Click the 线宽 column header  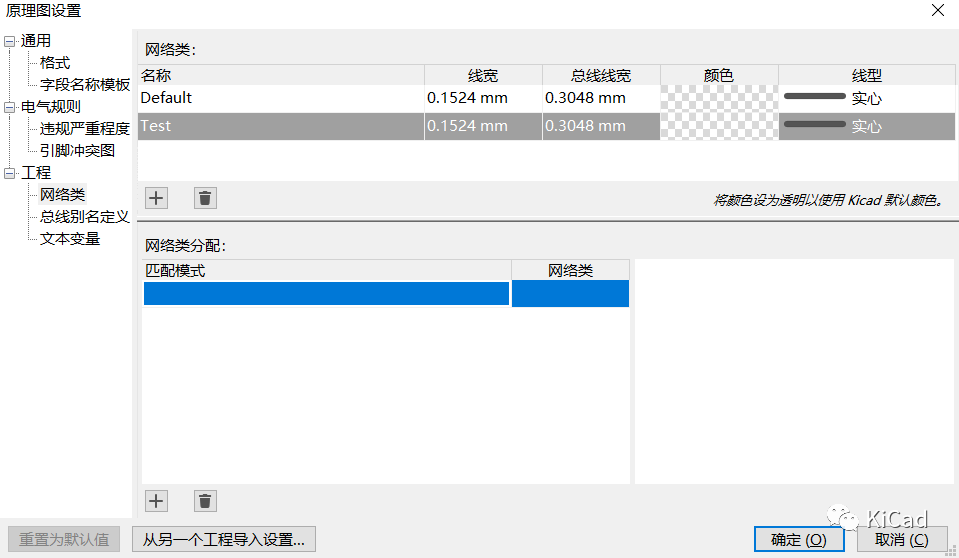click(x=483, y=75)
